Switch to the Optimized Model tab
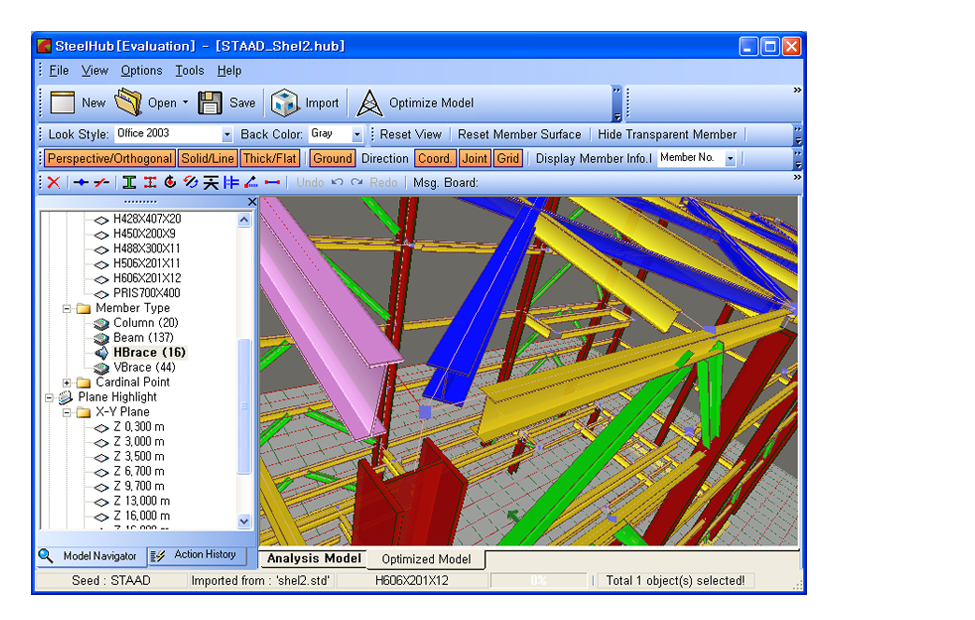The image size is (975, 620). [426, 559]
